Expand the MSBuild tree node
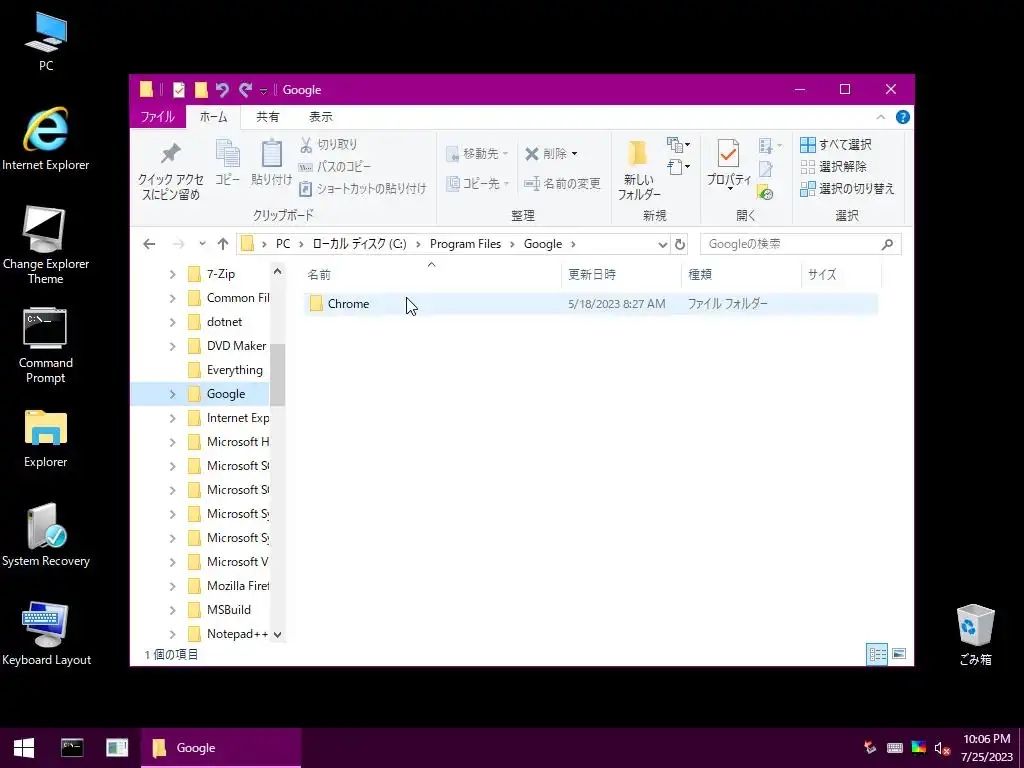1024x768 pixels. (172, 611)
